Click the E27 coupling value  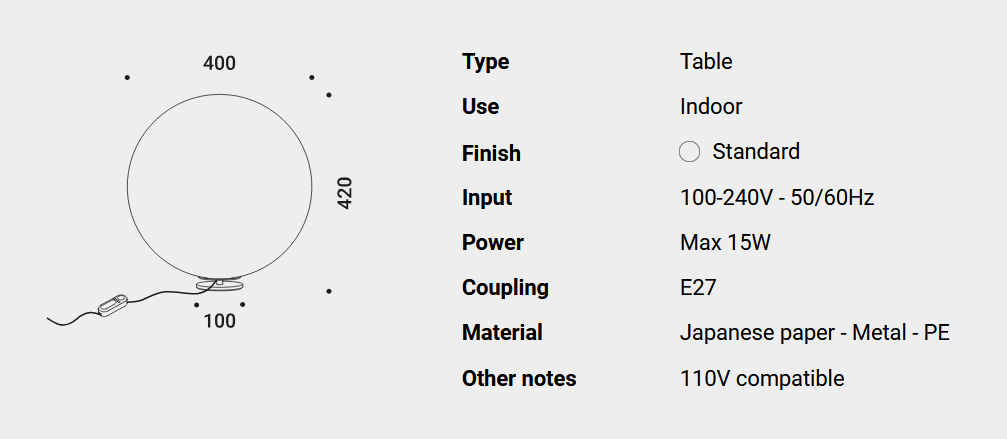698,288
